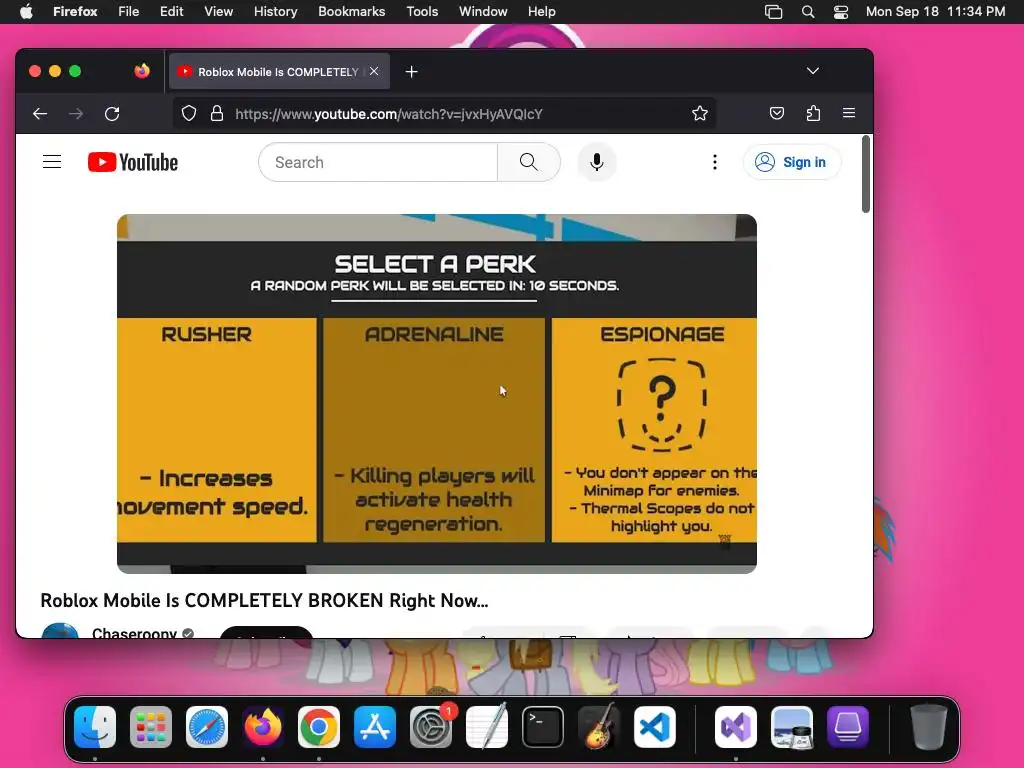Search with your voice microphone button
The height and width of the screenshot is (768, 1024).
pos(597,162)
